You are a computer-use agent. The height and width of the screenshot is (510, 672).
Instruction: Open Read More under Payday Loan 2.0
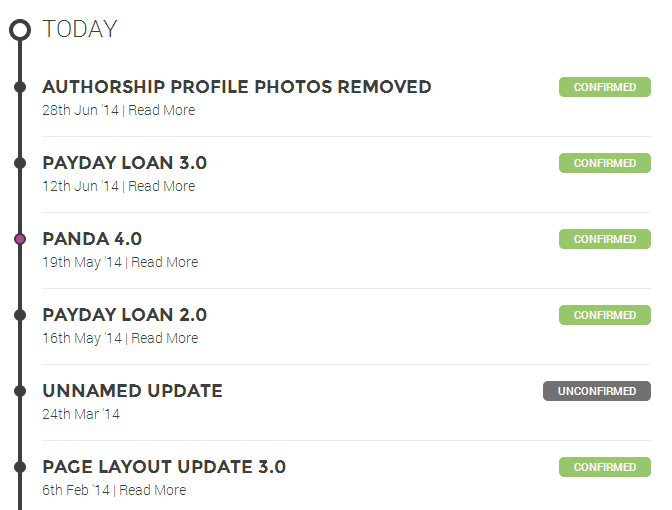pos(165,338)
